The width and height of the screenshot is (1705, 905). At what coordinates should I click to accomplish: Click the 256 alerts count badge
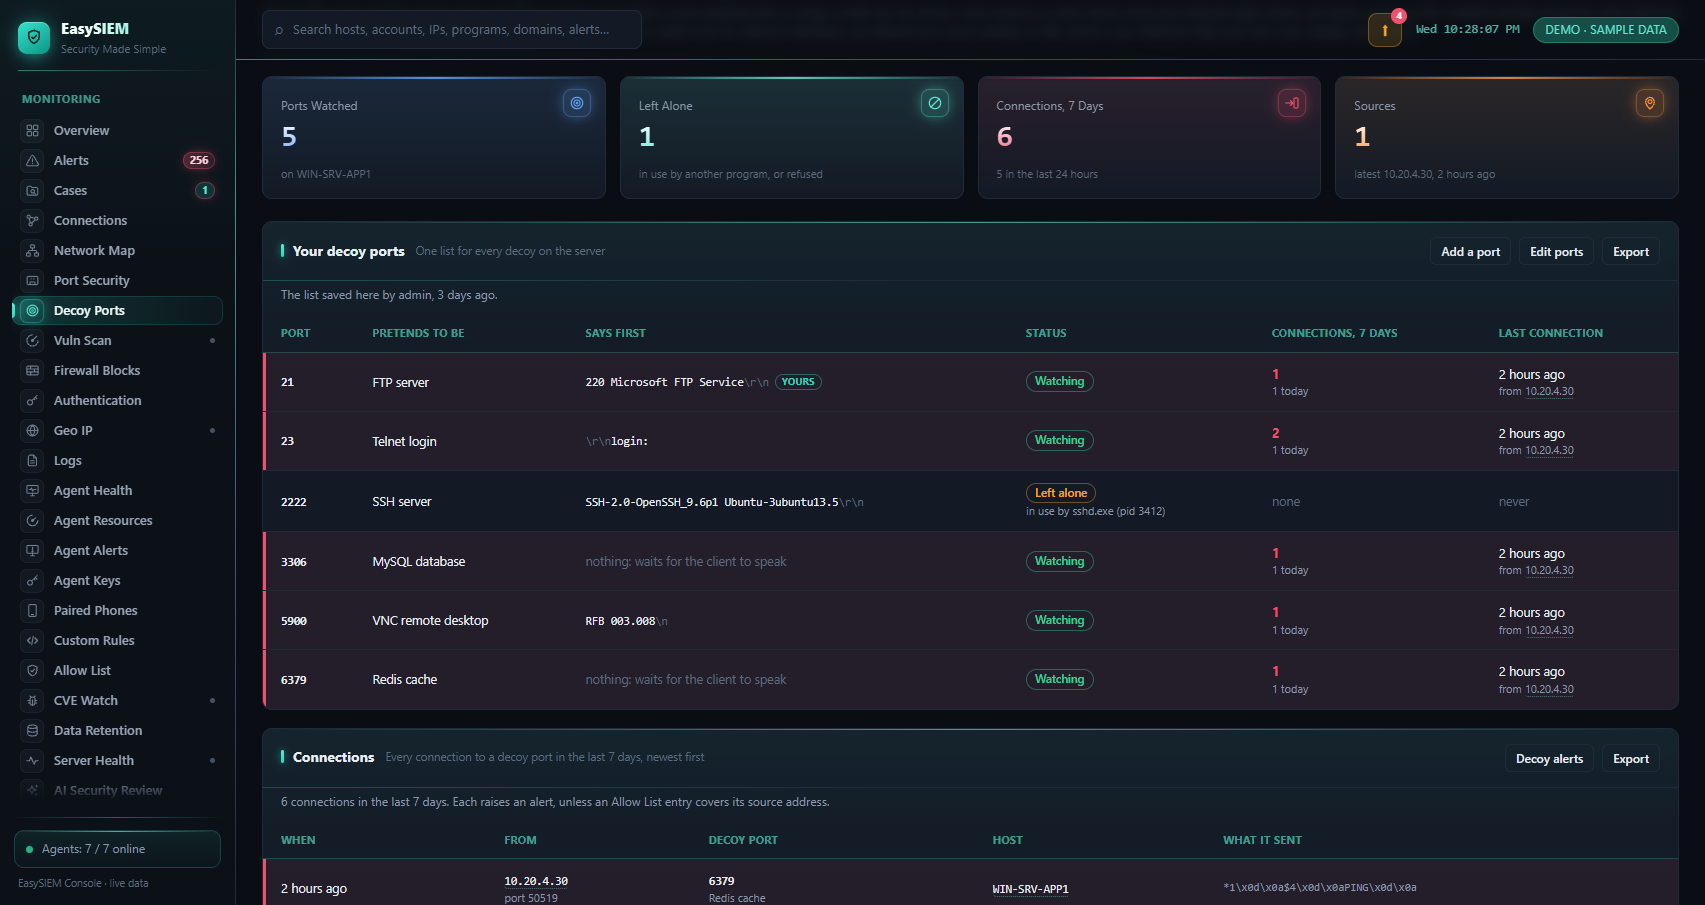[x=199, y=160]
